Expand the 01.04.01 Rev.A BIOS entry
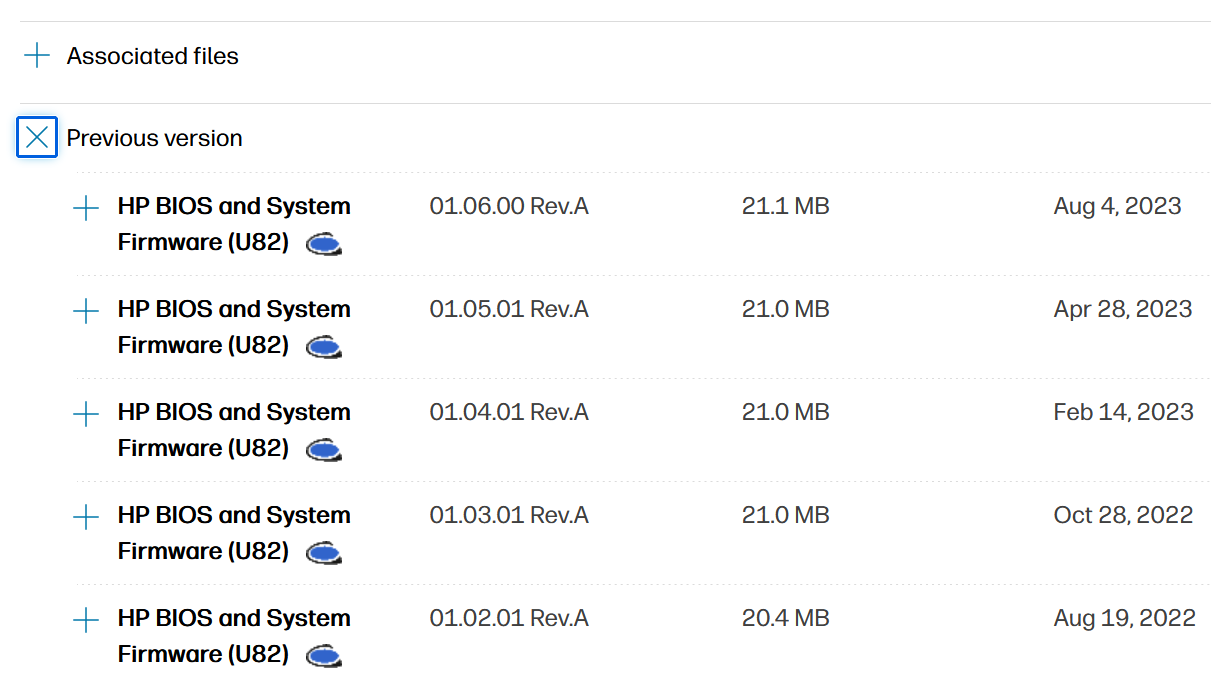This screenshot has width=1211, height=682. click(87, 414)
